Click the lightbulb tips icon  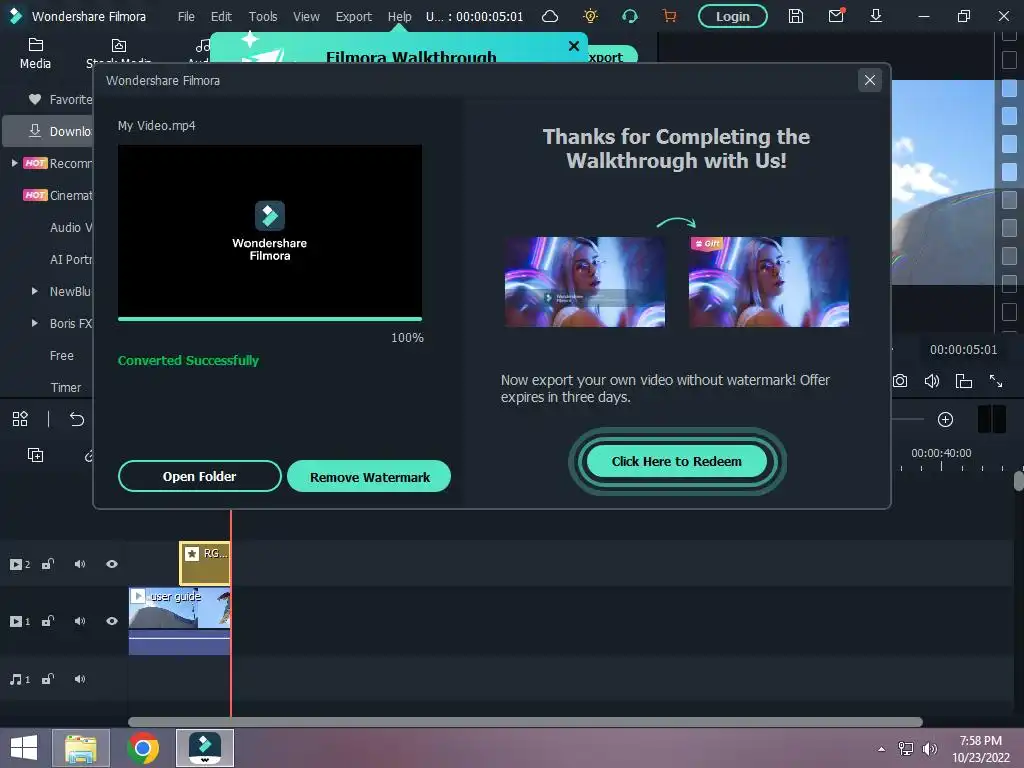pyautogui.click(x=590, y=16)
